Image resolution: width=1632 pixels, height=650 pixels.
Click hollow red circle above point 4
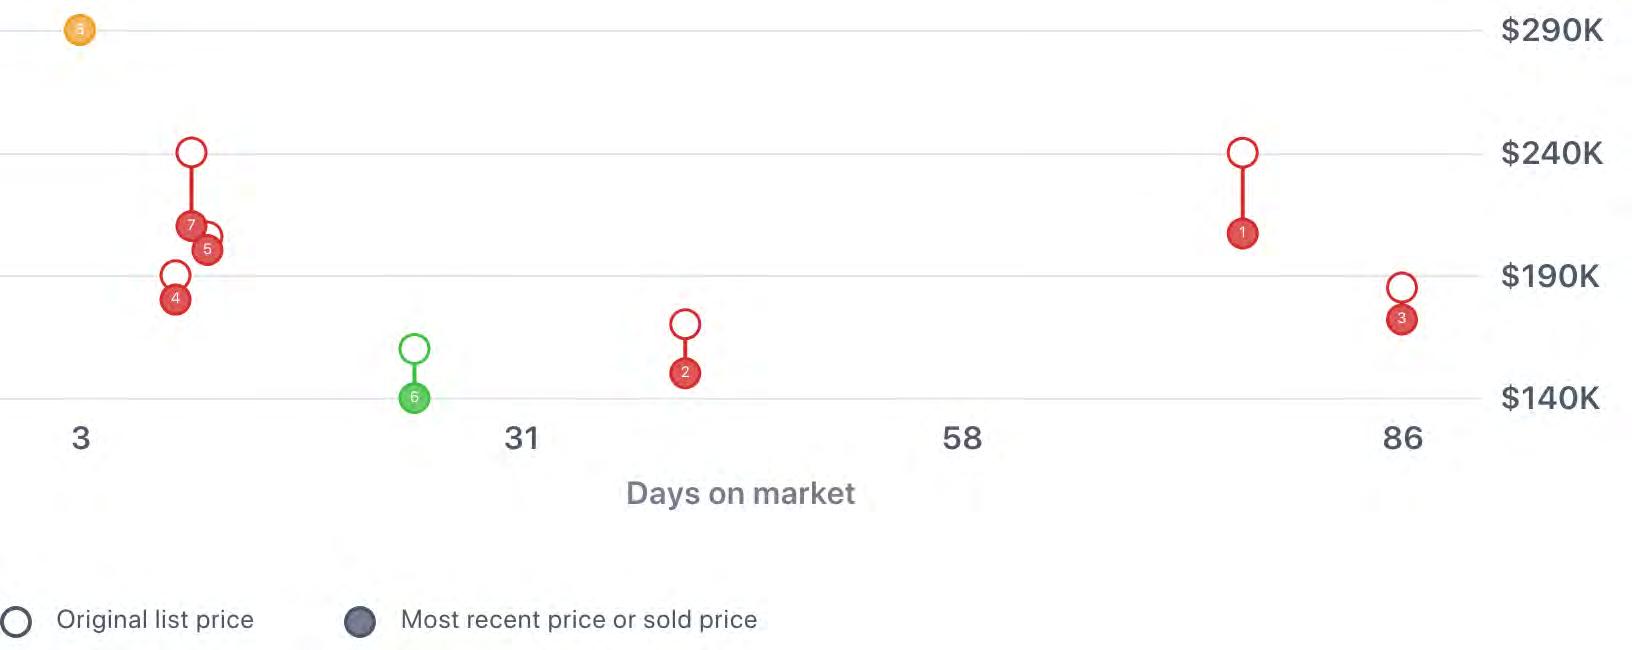[175, 274]
